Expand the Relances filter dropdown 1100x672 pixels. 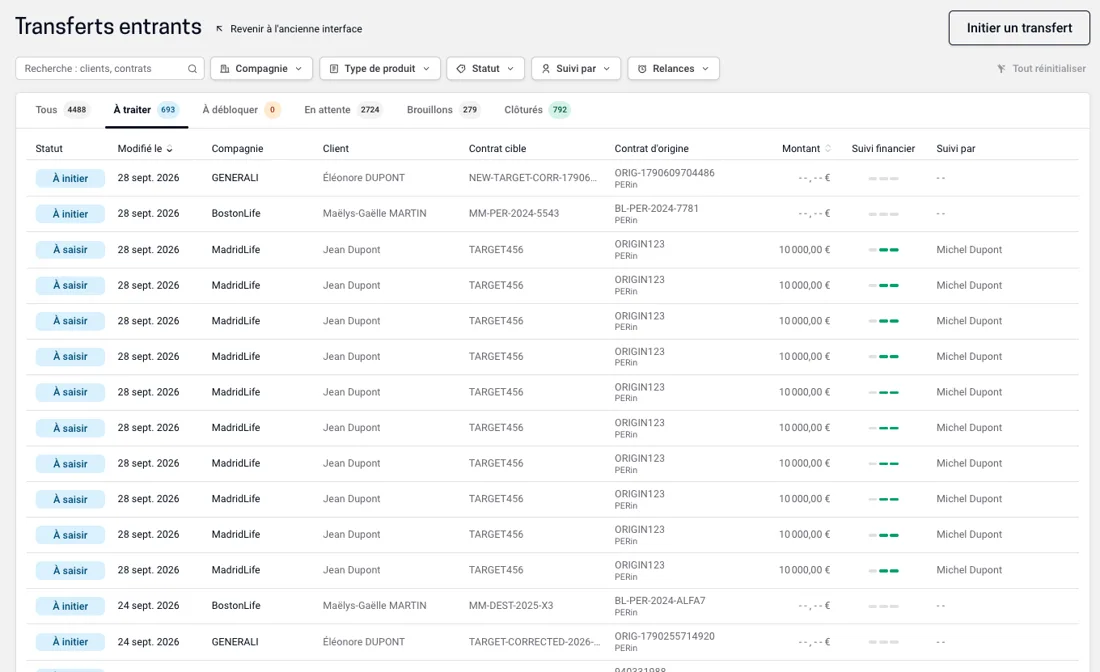(x=673, y=69)
